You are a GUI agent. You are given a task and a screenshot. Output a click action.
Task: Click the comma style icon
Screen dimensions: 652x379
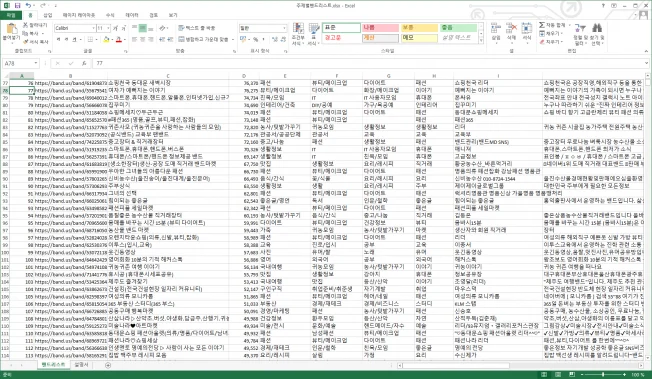coord(263,40)
